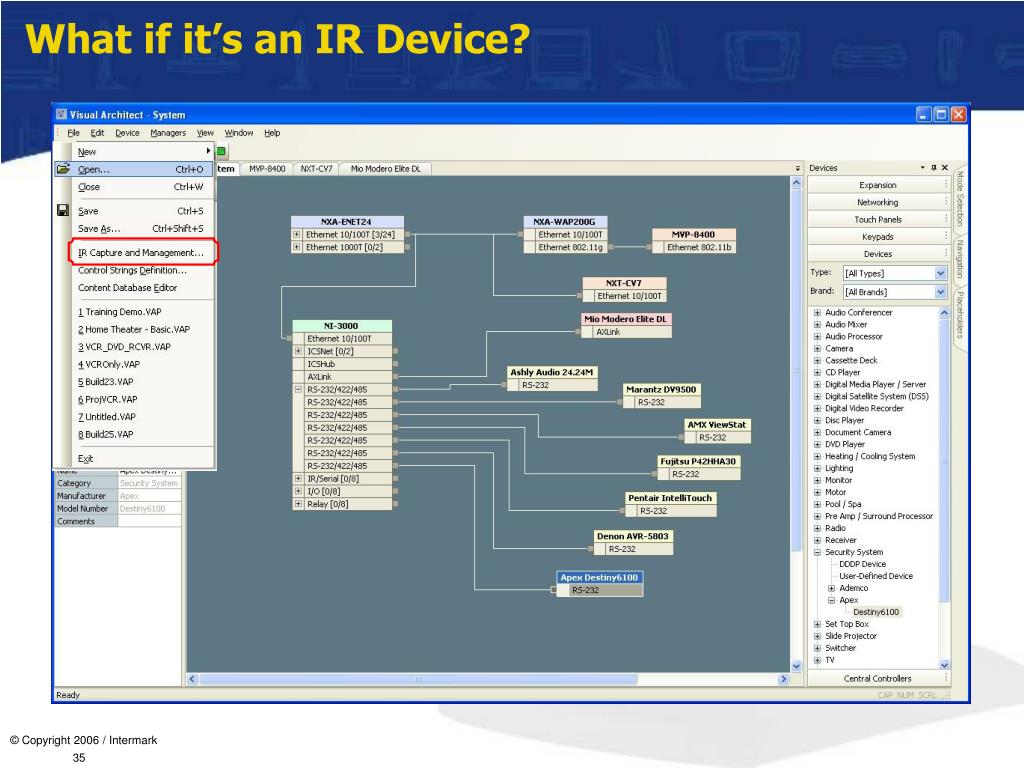Choose Save As in File menu
Image resolution: width=1024 pixels, height=768 pixels.
click(142, 229)
